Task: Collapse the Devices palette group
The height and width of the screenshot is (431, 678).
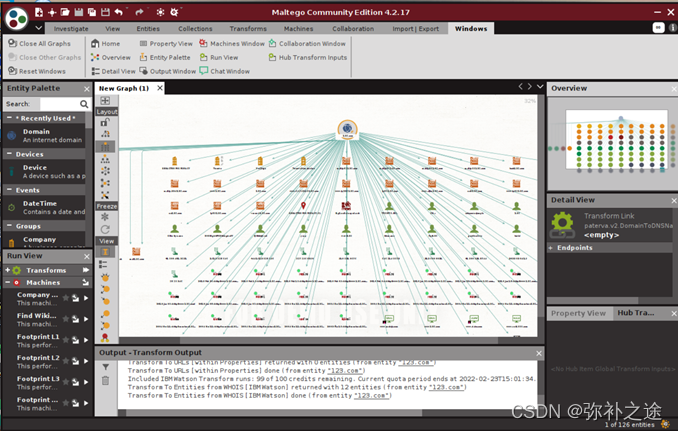Action: 9,154
